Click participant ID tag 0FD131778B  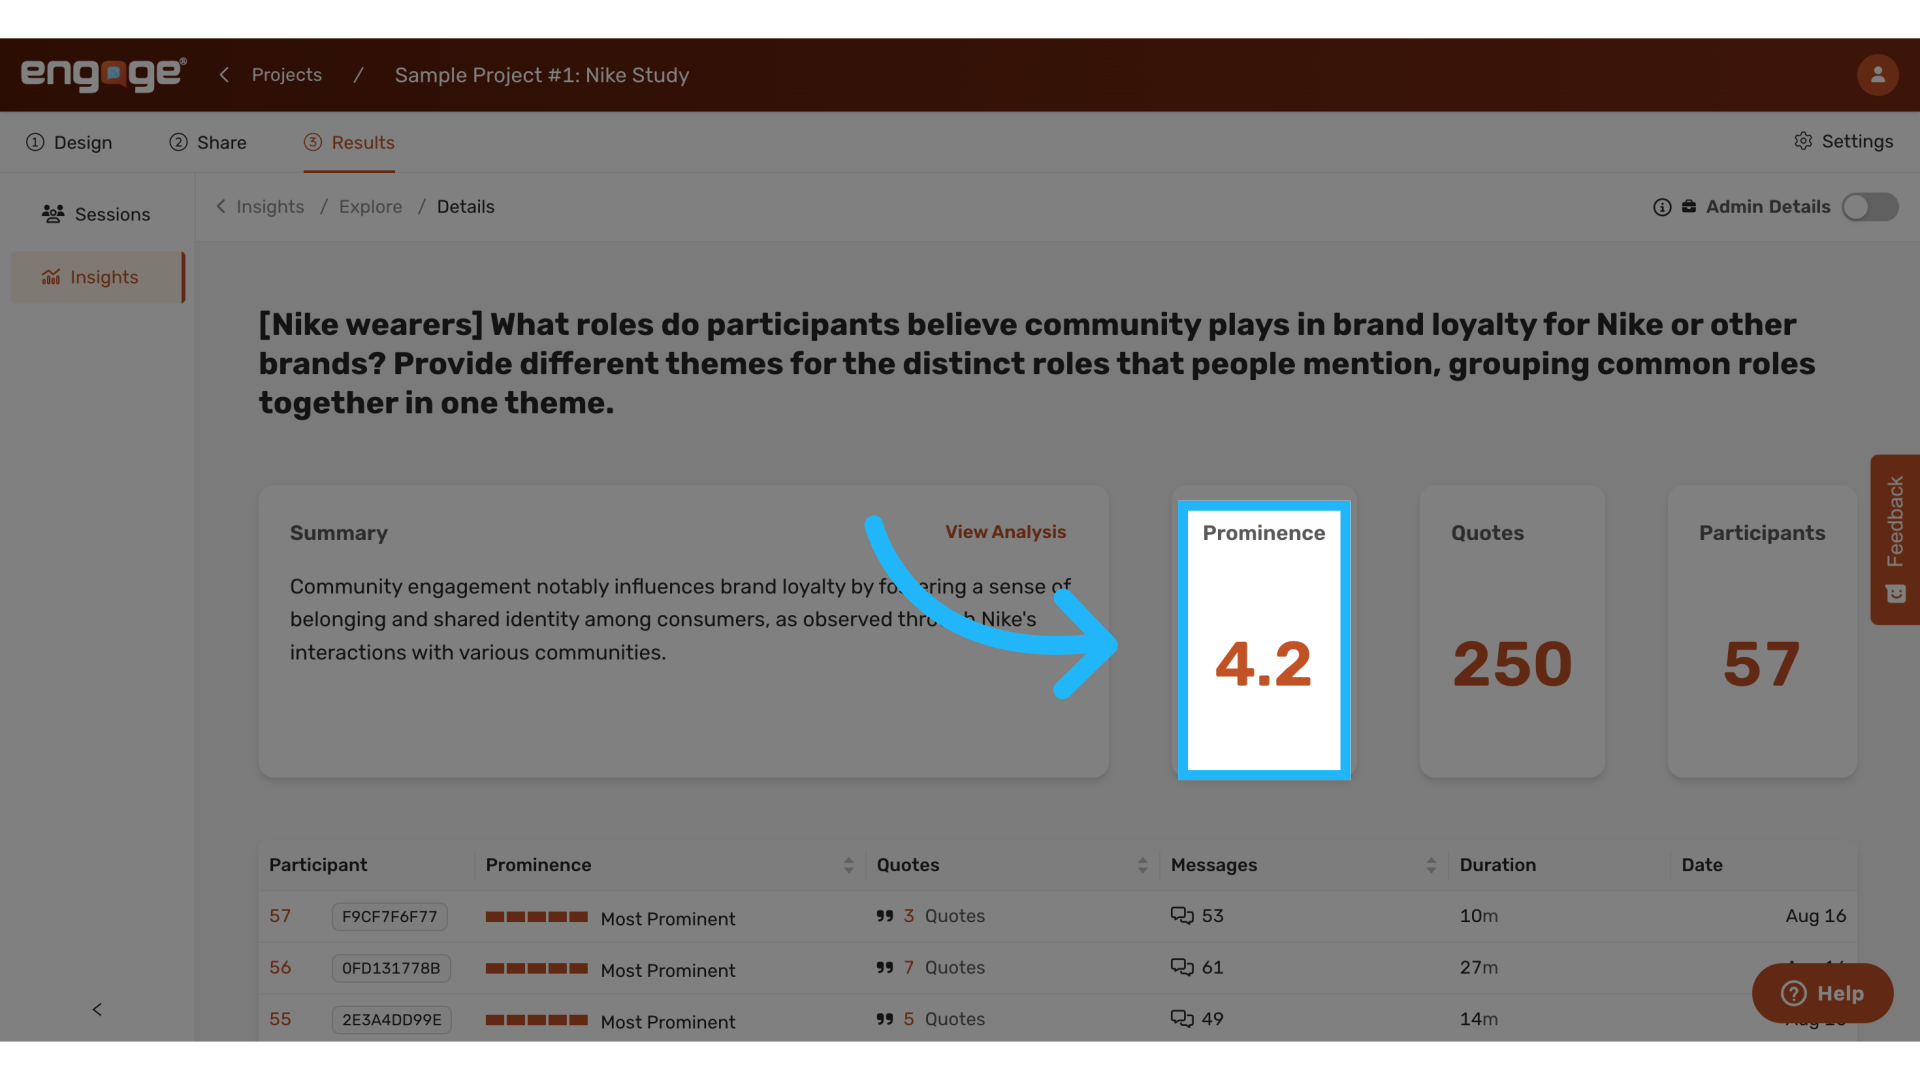coord(391,968)
